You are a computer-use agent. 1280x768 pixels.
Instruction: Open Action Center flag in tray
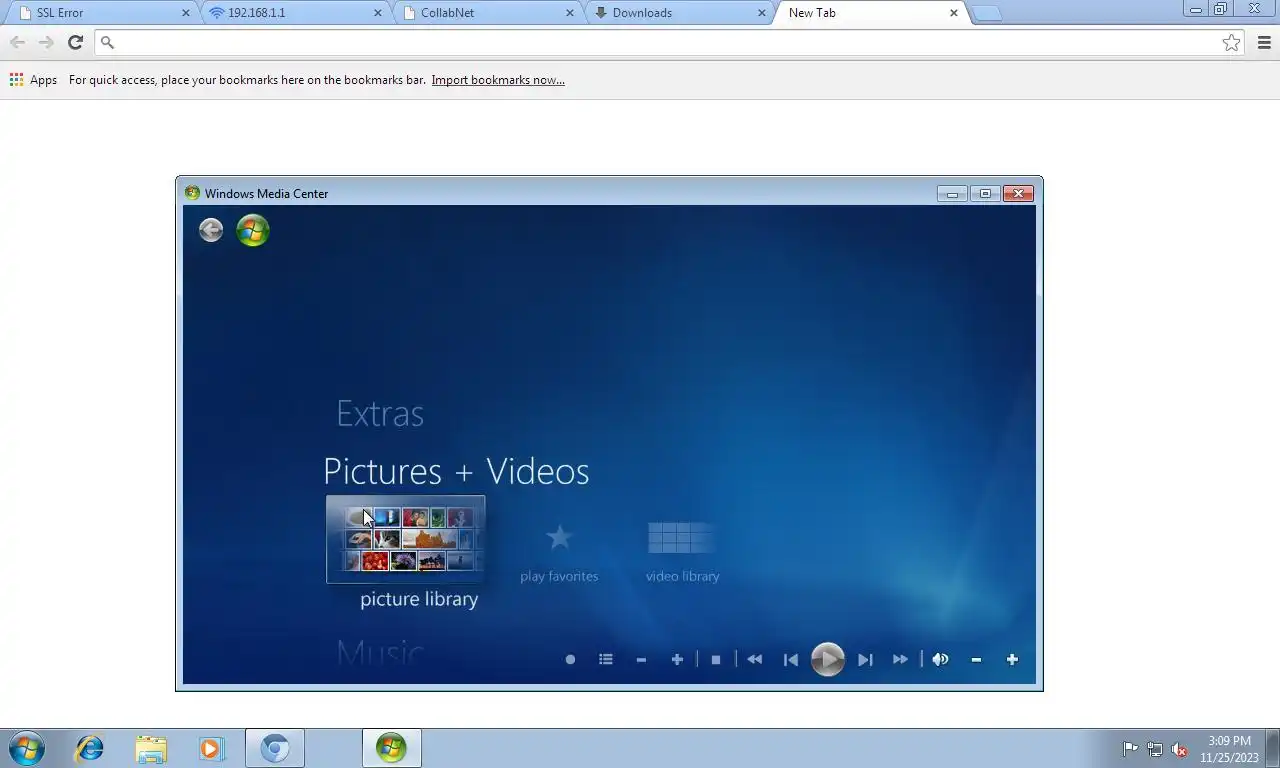click(1130, 749)
